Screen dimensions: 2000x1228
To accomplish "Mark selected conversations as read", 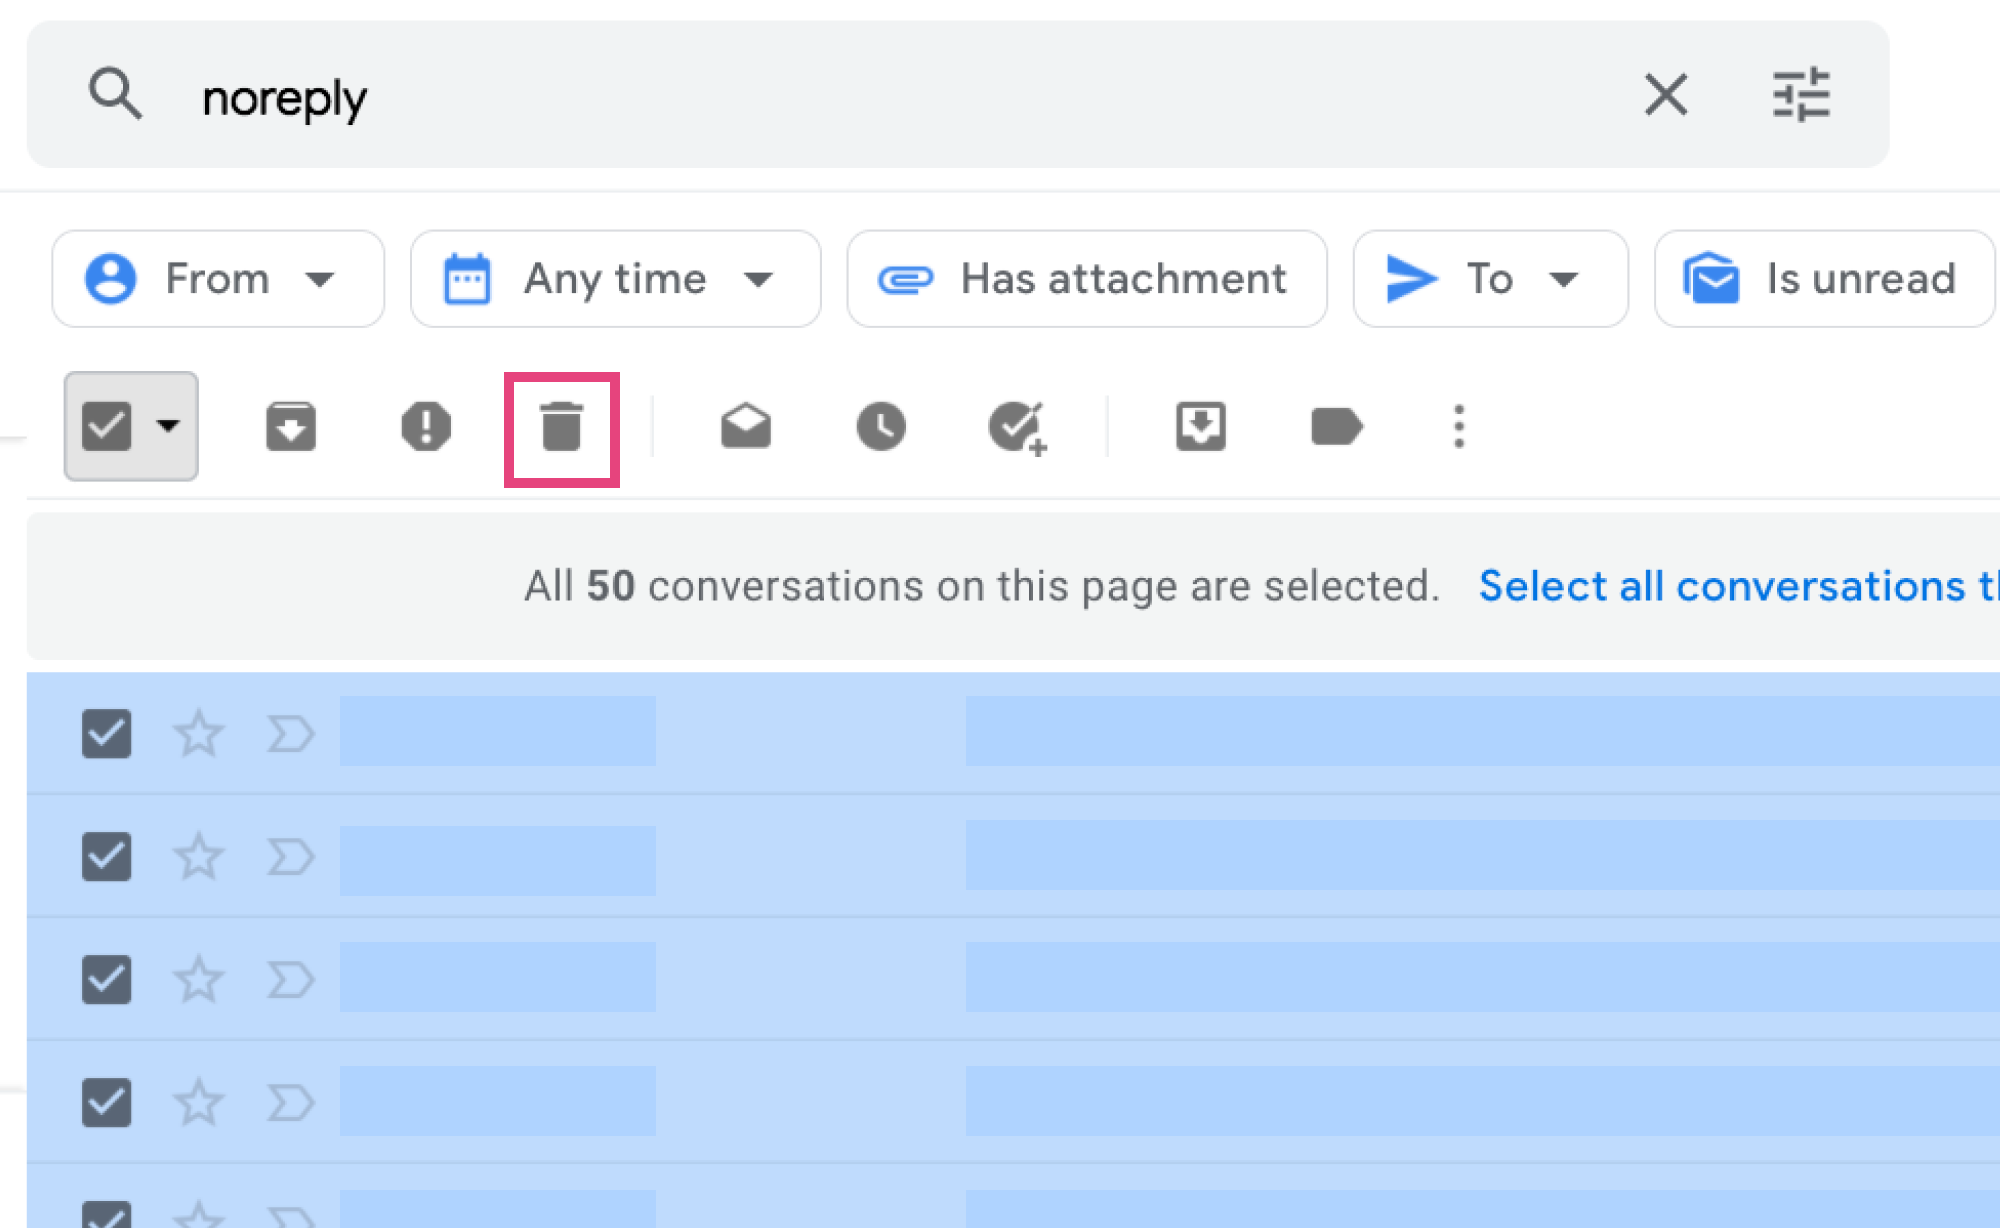I will [746, 427].
